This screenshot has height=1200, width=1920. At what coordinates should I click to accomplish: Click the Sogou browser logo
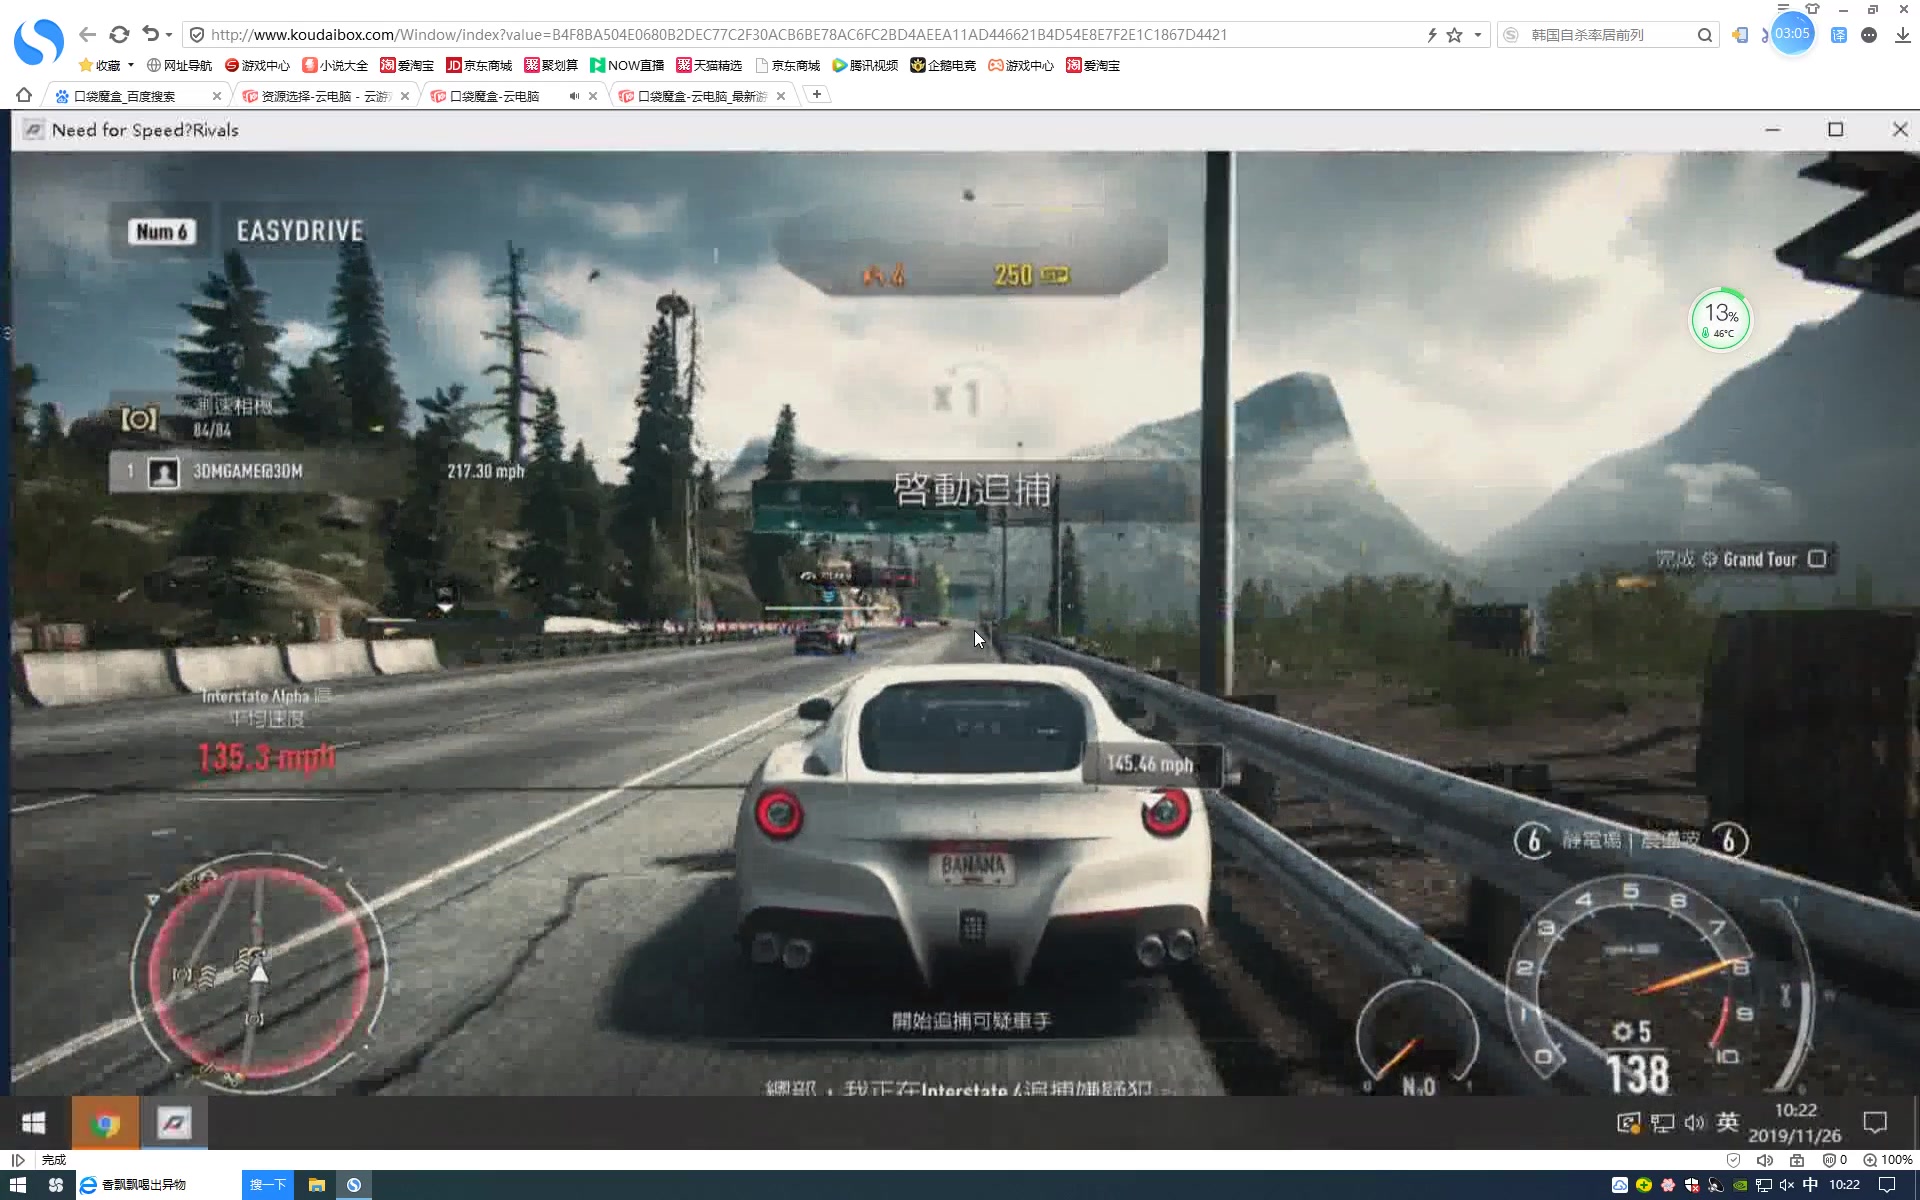pyautogui.click(x=39, y=41)
